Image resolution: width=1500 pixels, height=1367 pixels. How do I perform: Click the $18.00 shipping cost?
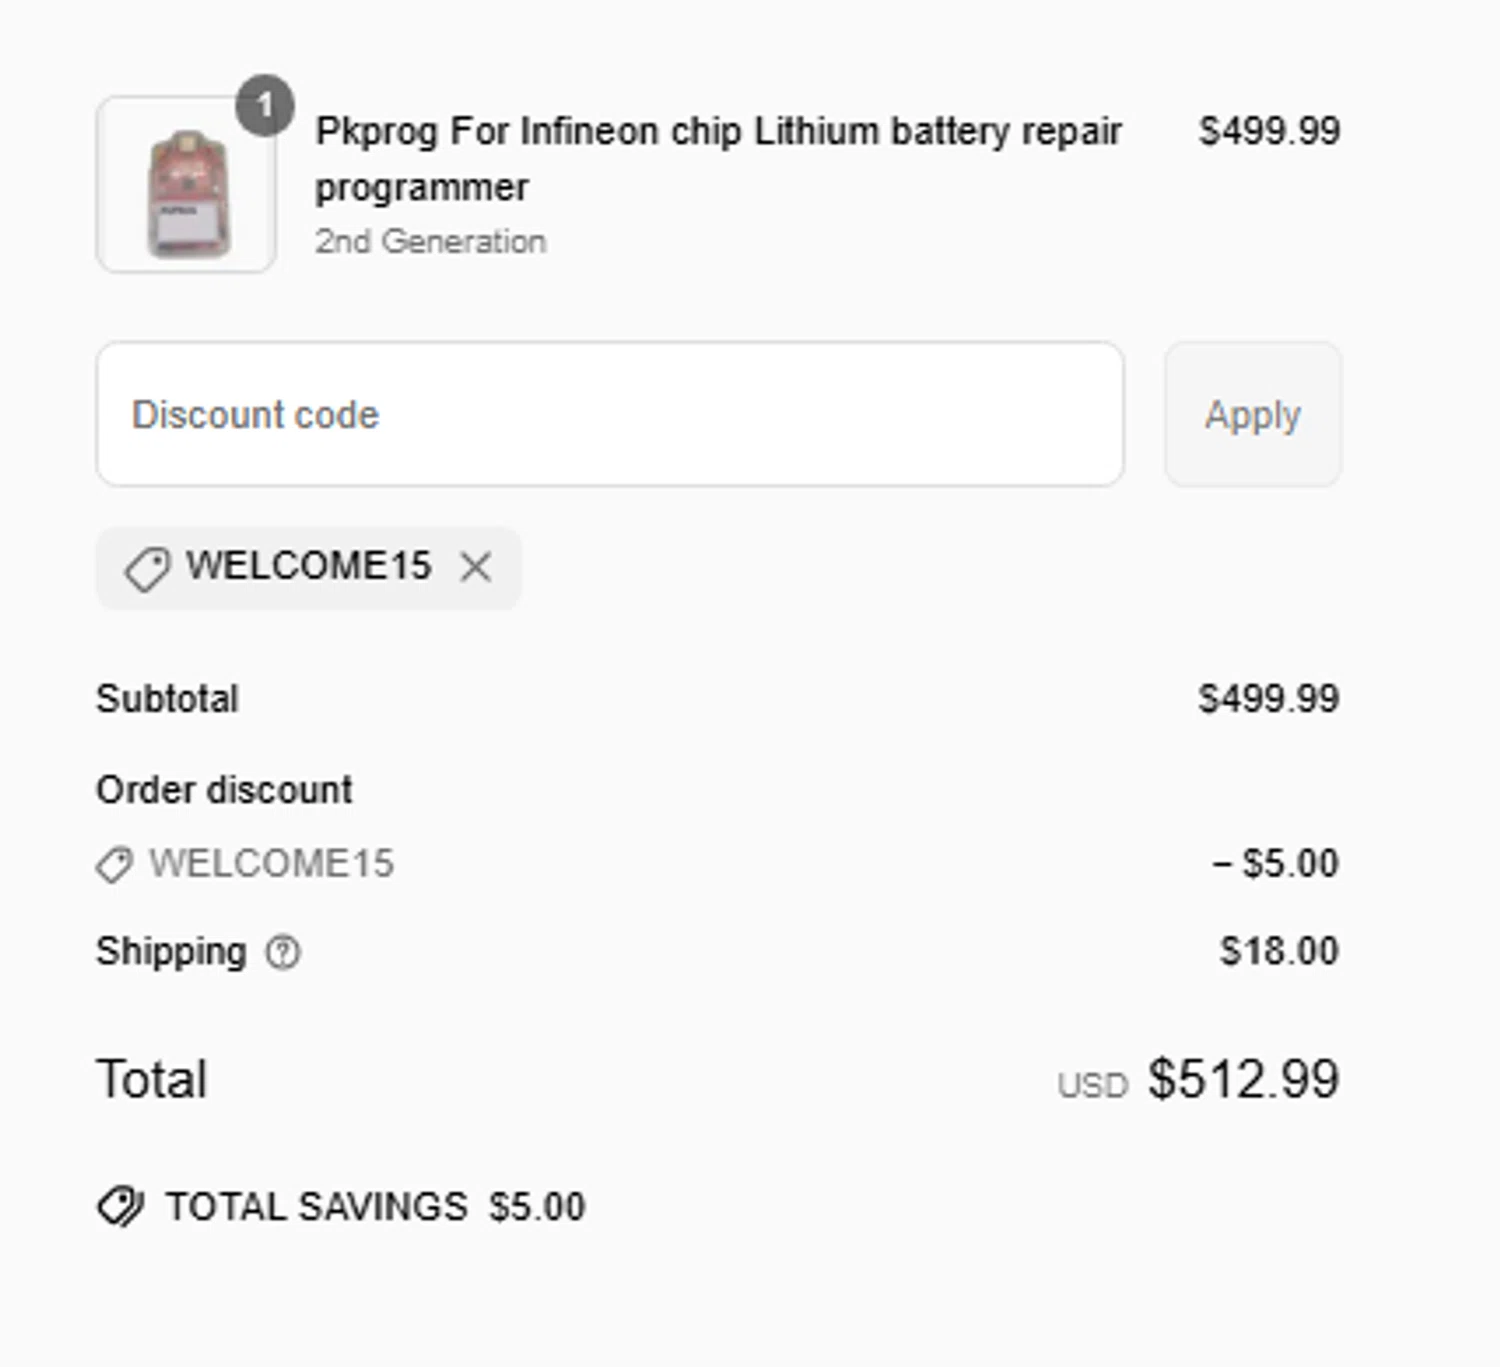1279,951
